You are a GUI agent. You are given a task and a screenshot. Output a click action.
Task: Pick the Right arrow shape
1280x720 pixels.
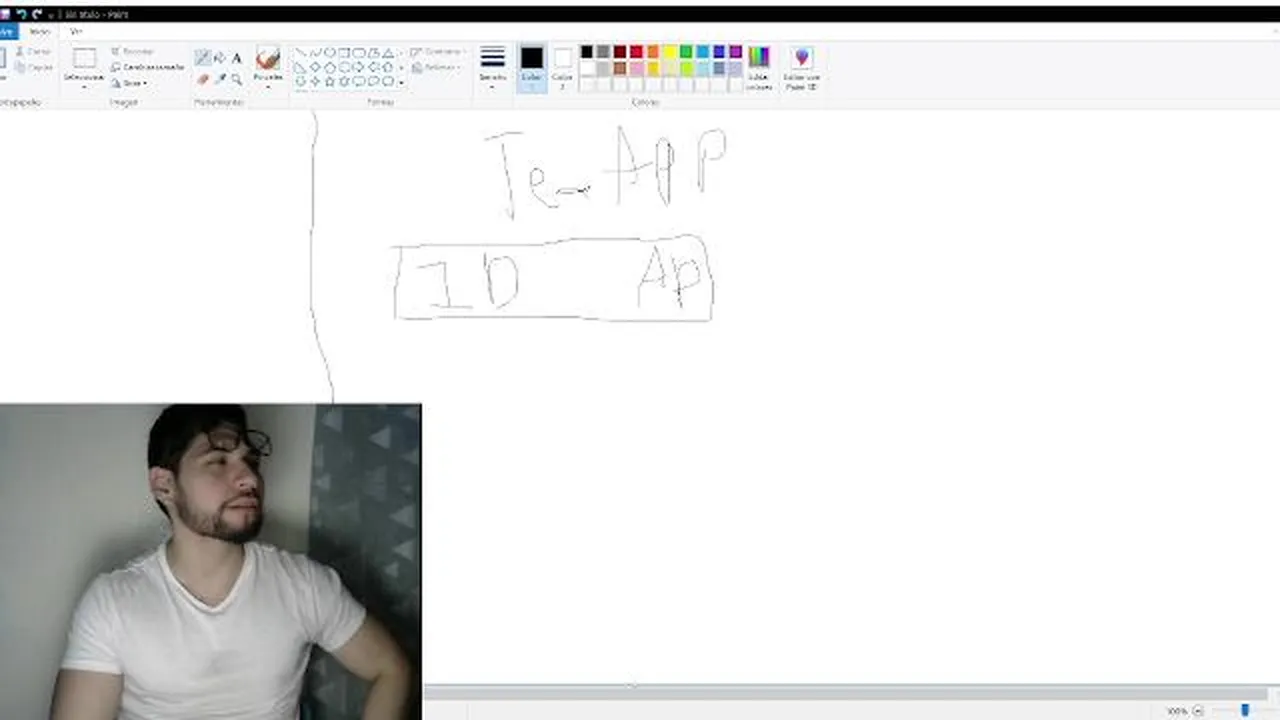coord(358,67)
